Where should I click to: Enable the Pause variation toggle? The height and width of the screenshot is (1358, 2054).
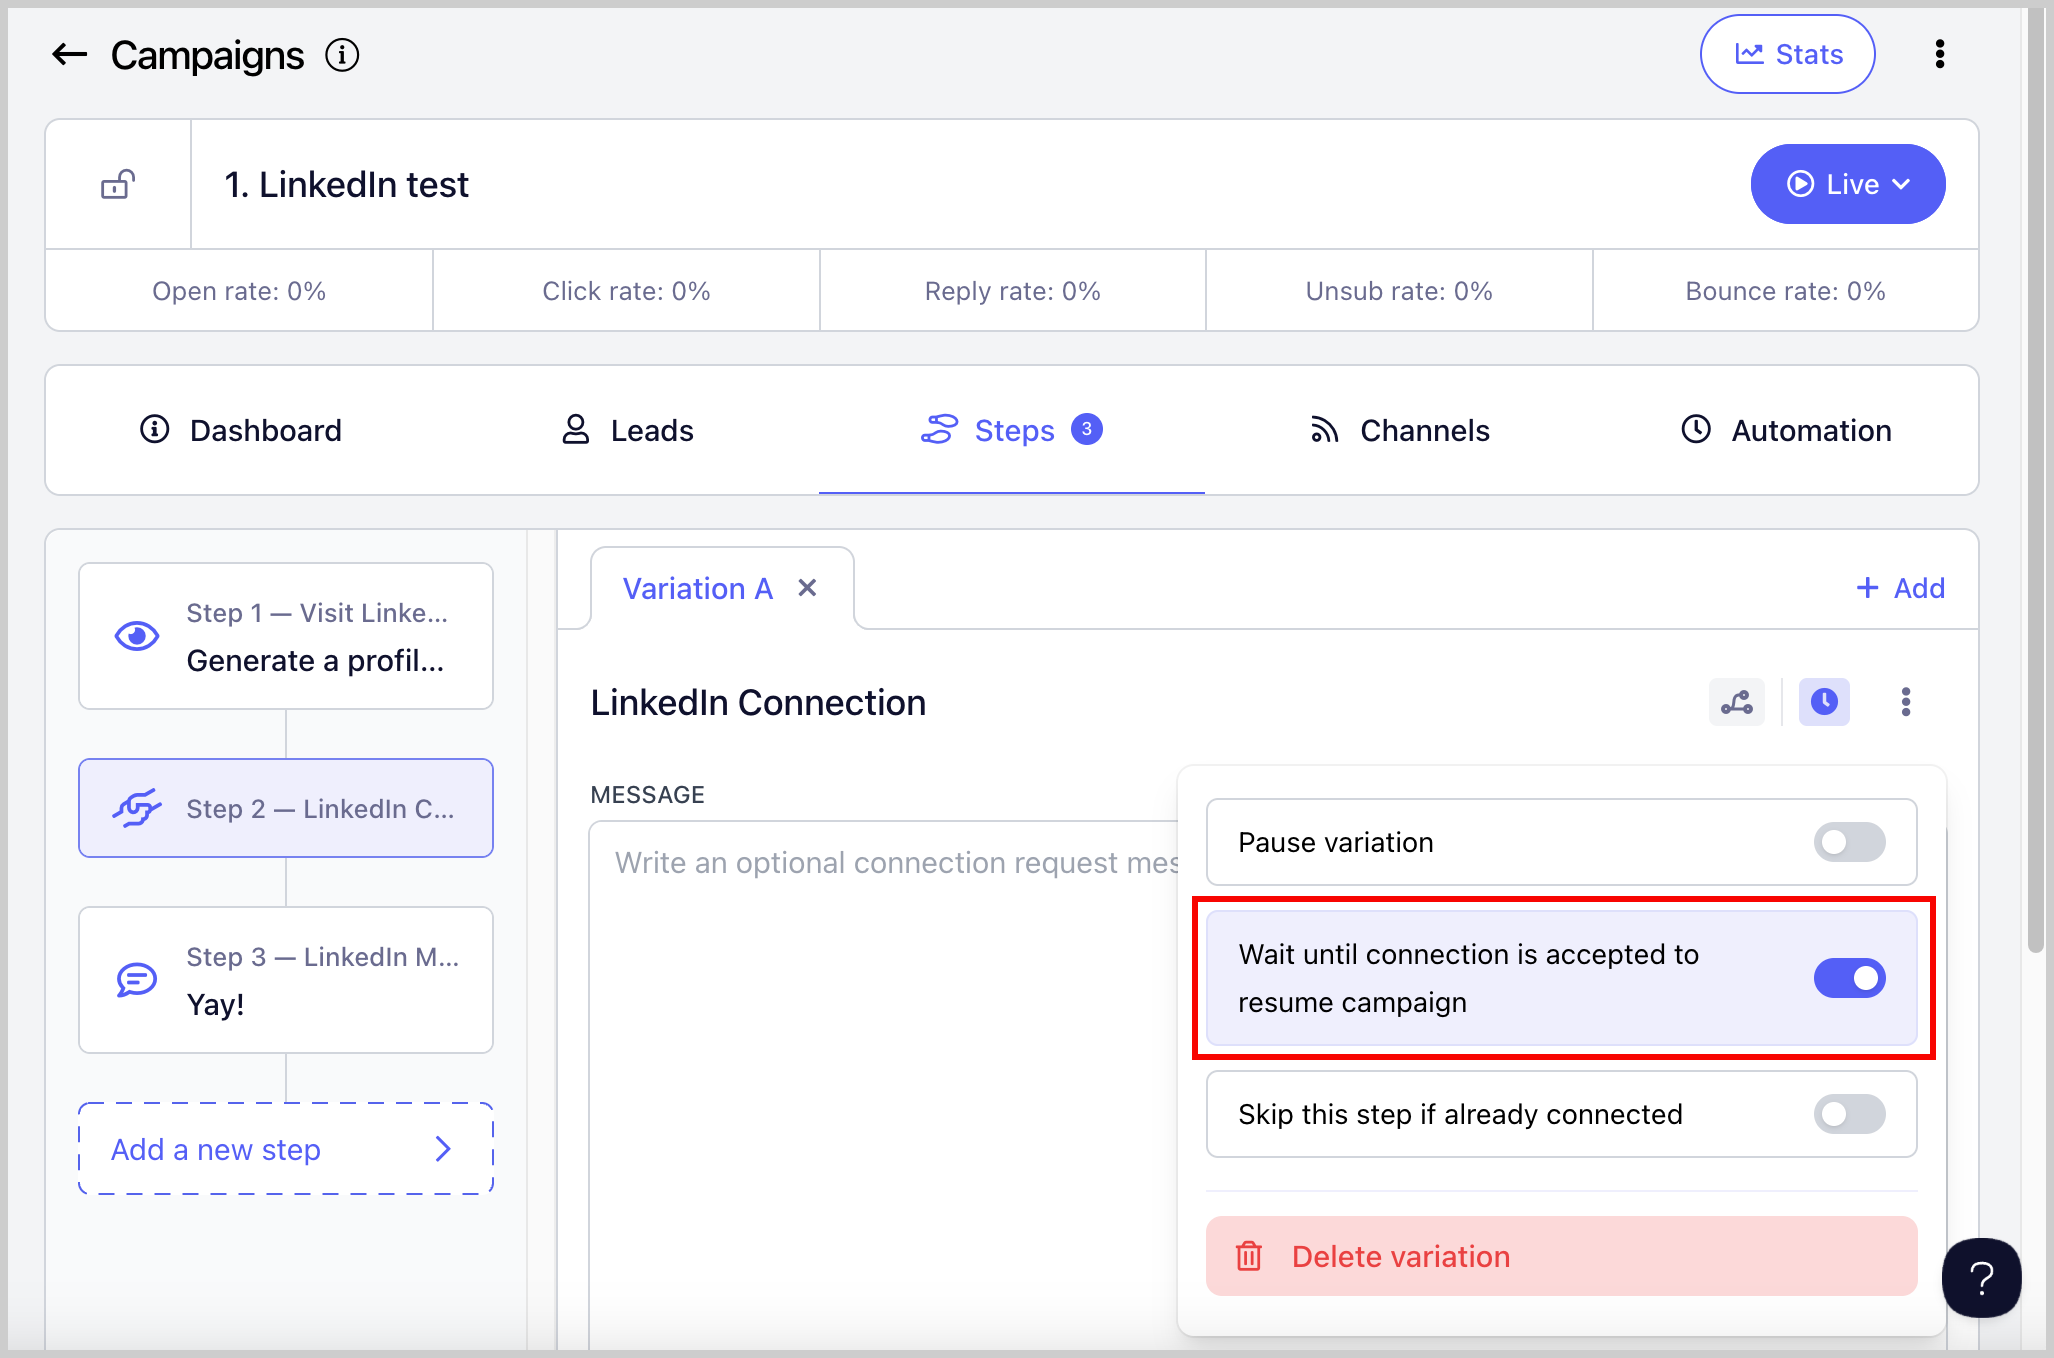(1849, 842)
